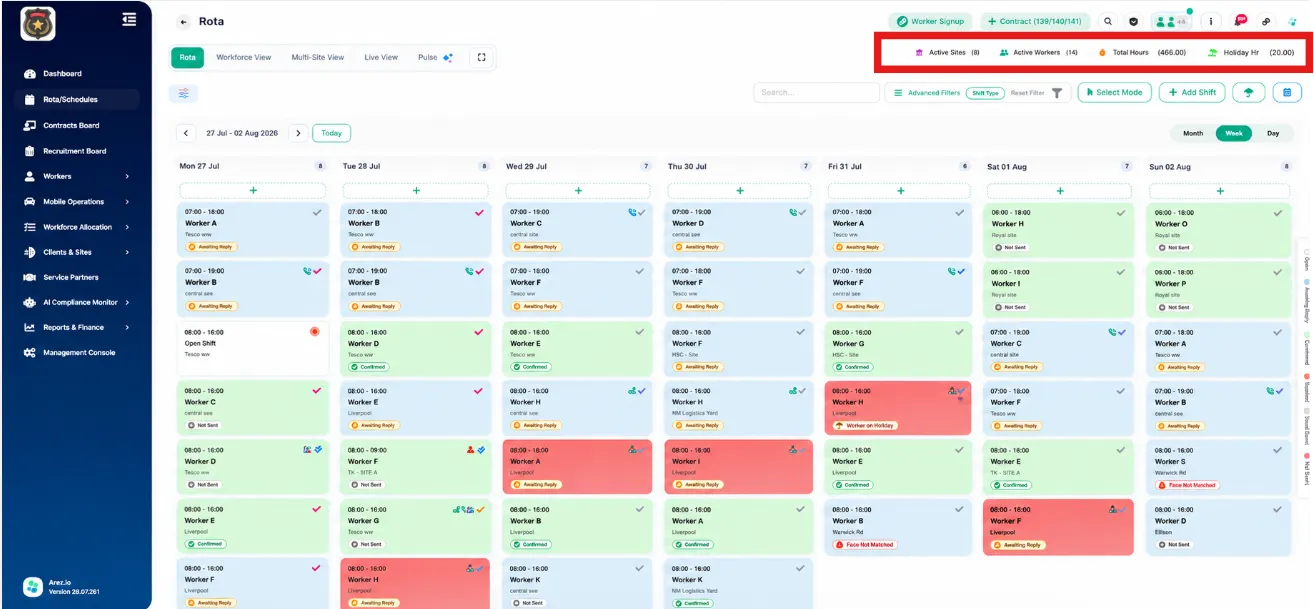Click the holiday umbrella icon button

coord(1248,92)
